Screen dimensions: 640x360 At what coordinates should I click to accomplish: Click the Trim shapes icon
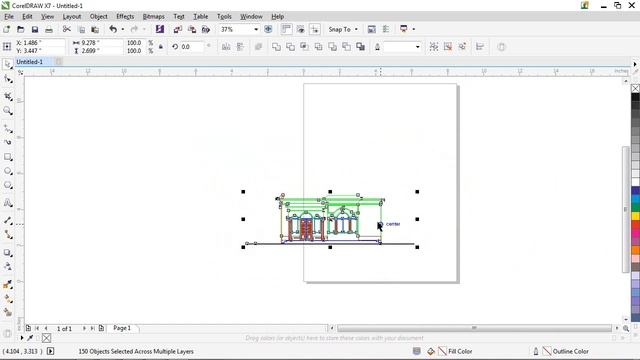290,47
